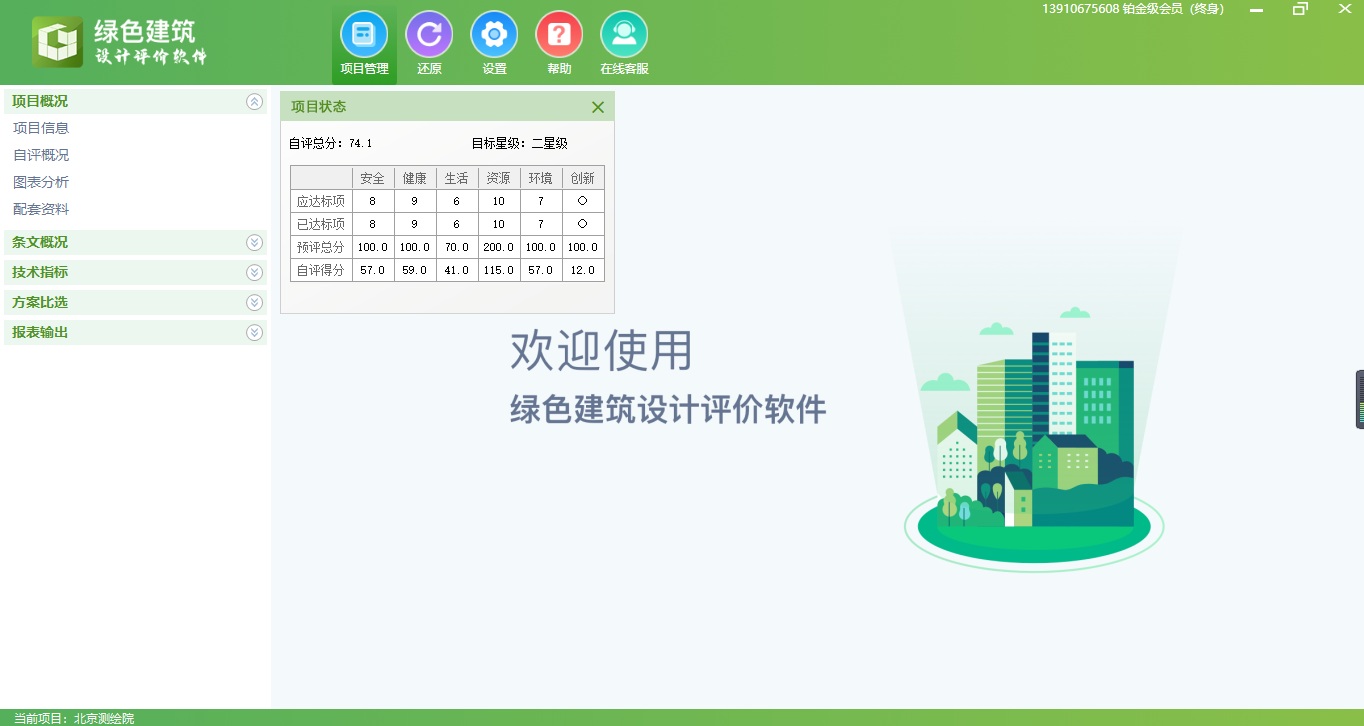Click the 环境 column header
Screen dimensions: 1364x726
[541, 178]
